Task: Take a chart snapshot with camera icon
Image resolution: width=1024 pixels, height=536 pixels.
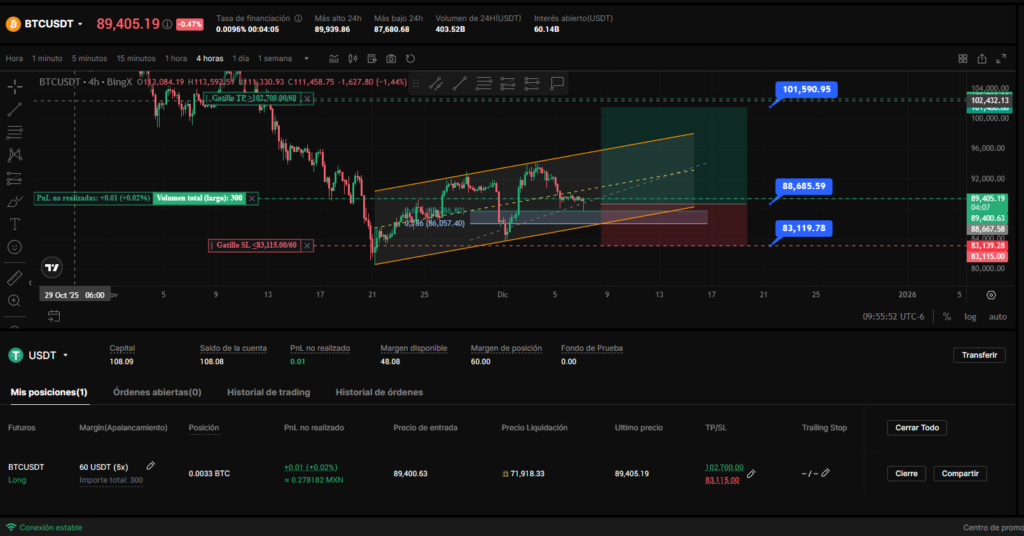Action: point(391,59)
